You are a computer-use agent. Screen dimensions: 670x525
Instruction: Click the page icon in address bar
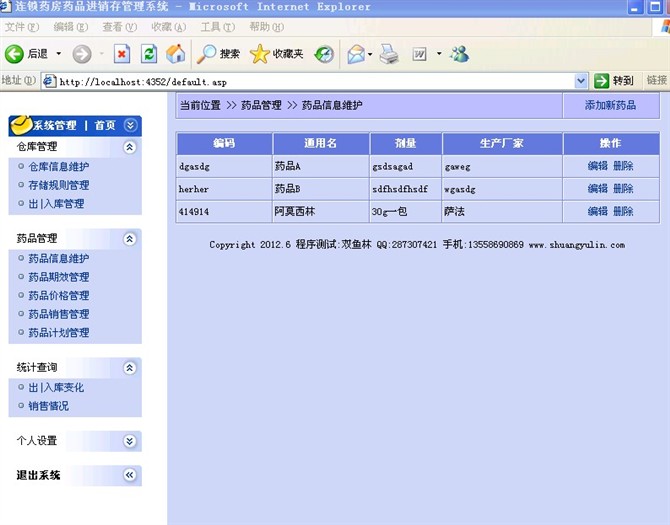50,81
